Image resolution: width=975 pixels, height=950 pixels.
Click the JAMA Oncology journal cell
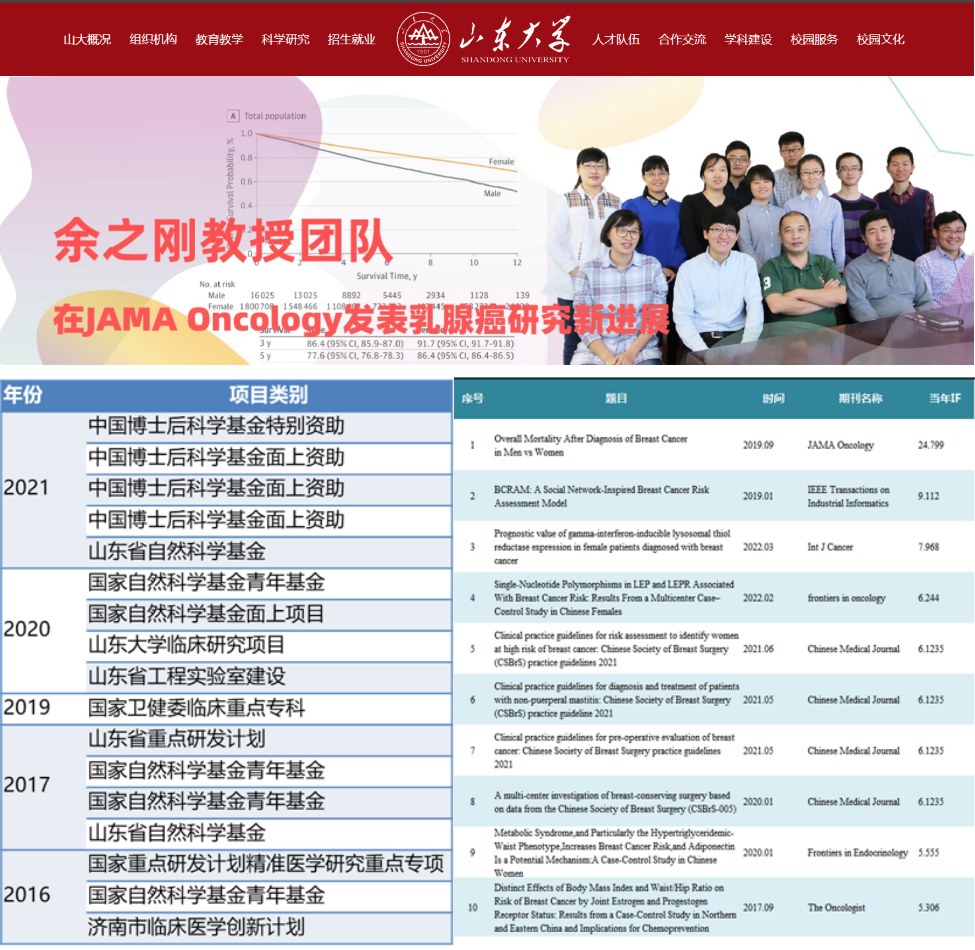840,445
